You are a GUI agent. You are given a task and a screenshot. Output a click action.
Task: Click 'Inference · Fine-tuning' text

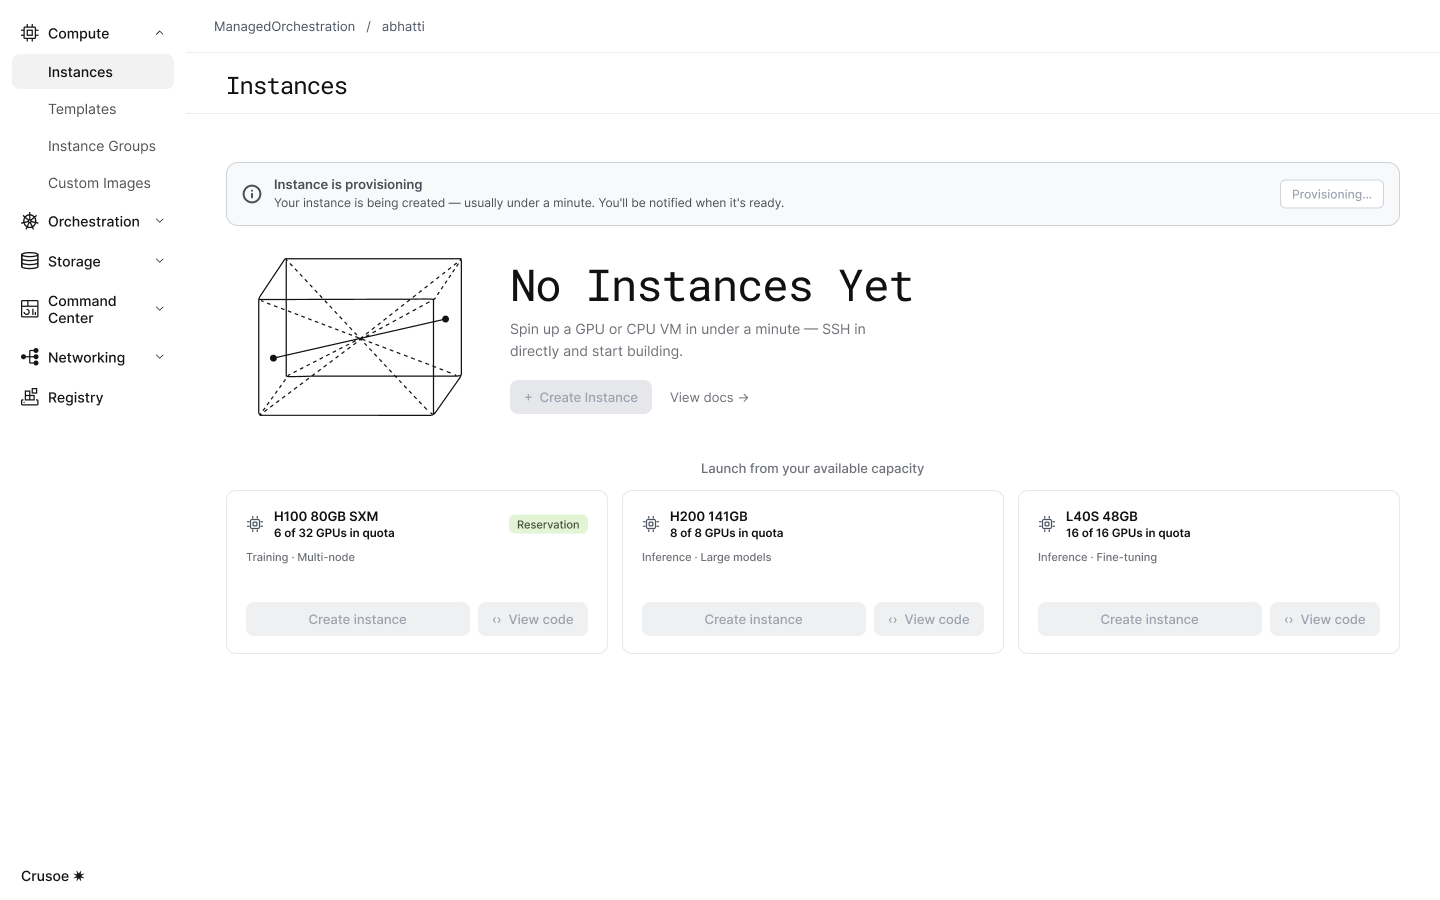1097,557
